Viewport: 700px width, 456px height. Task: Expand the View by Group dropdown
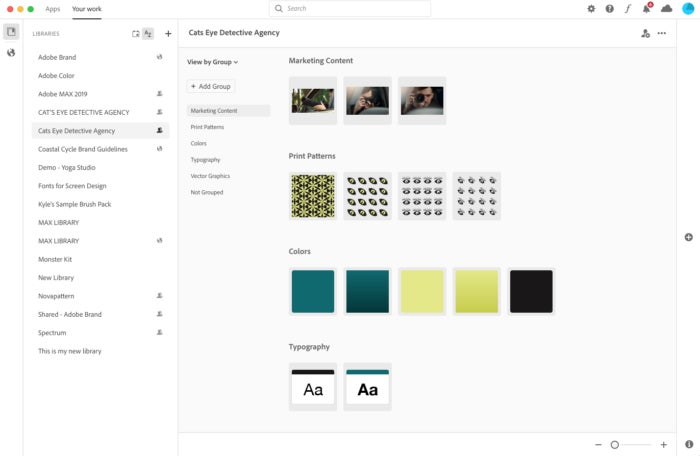pos(212,62)
